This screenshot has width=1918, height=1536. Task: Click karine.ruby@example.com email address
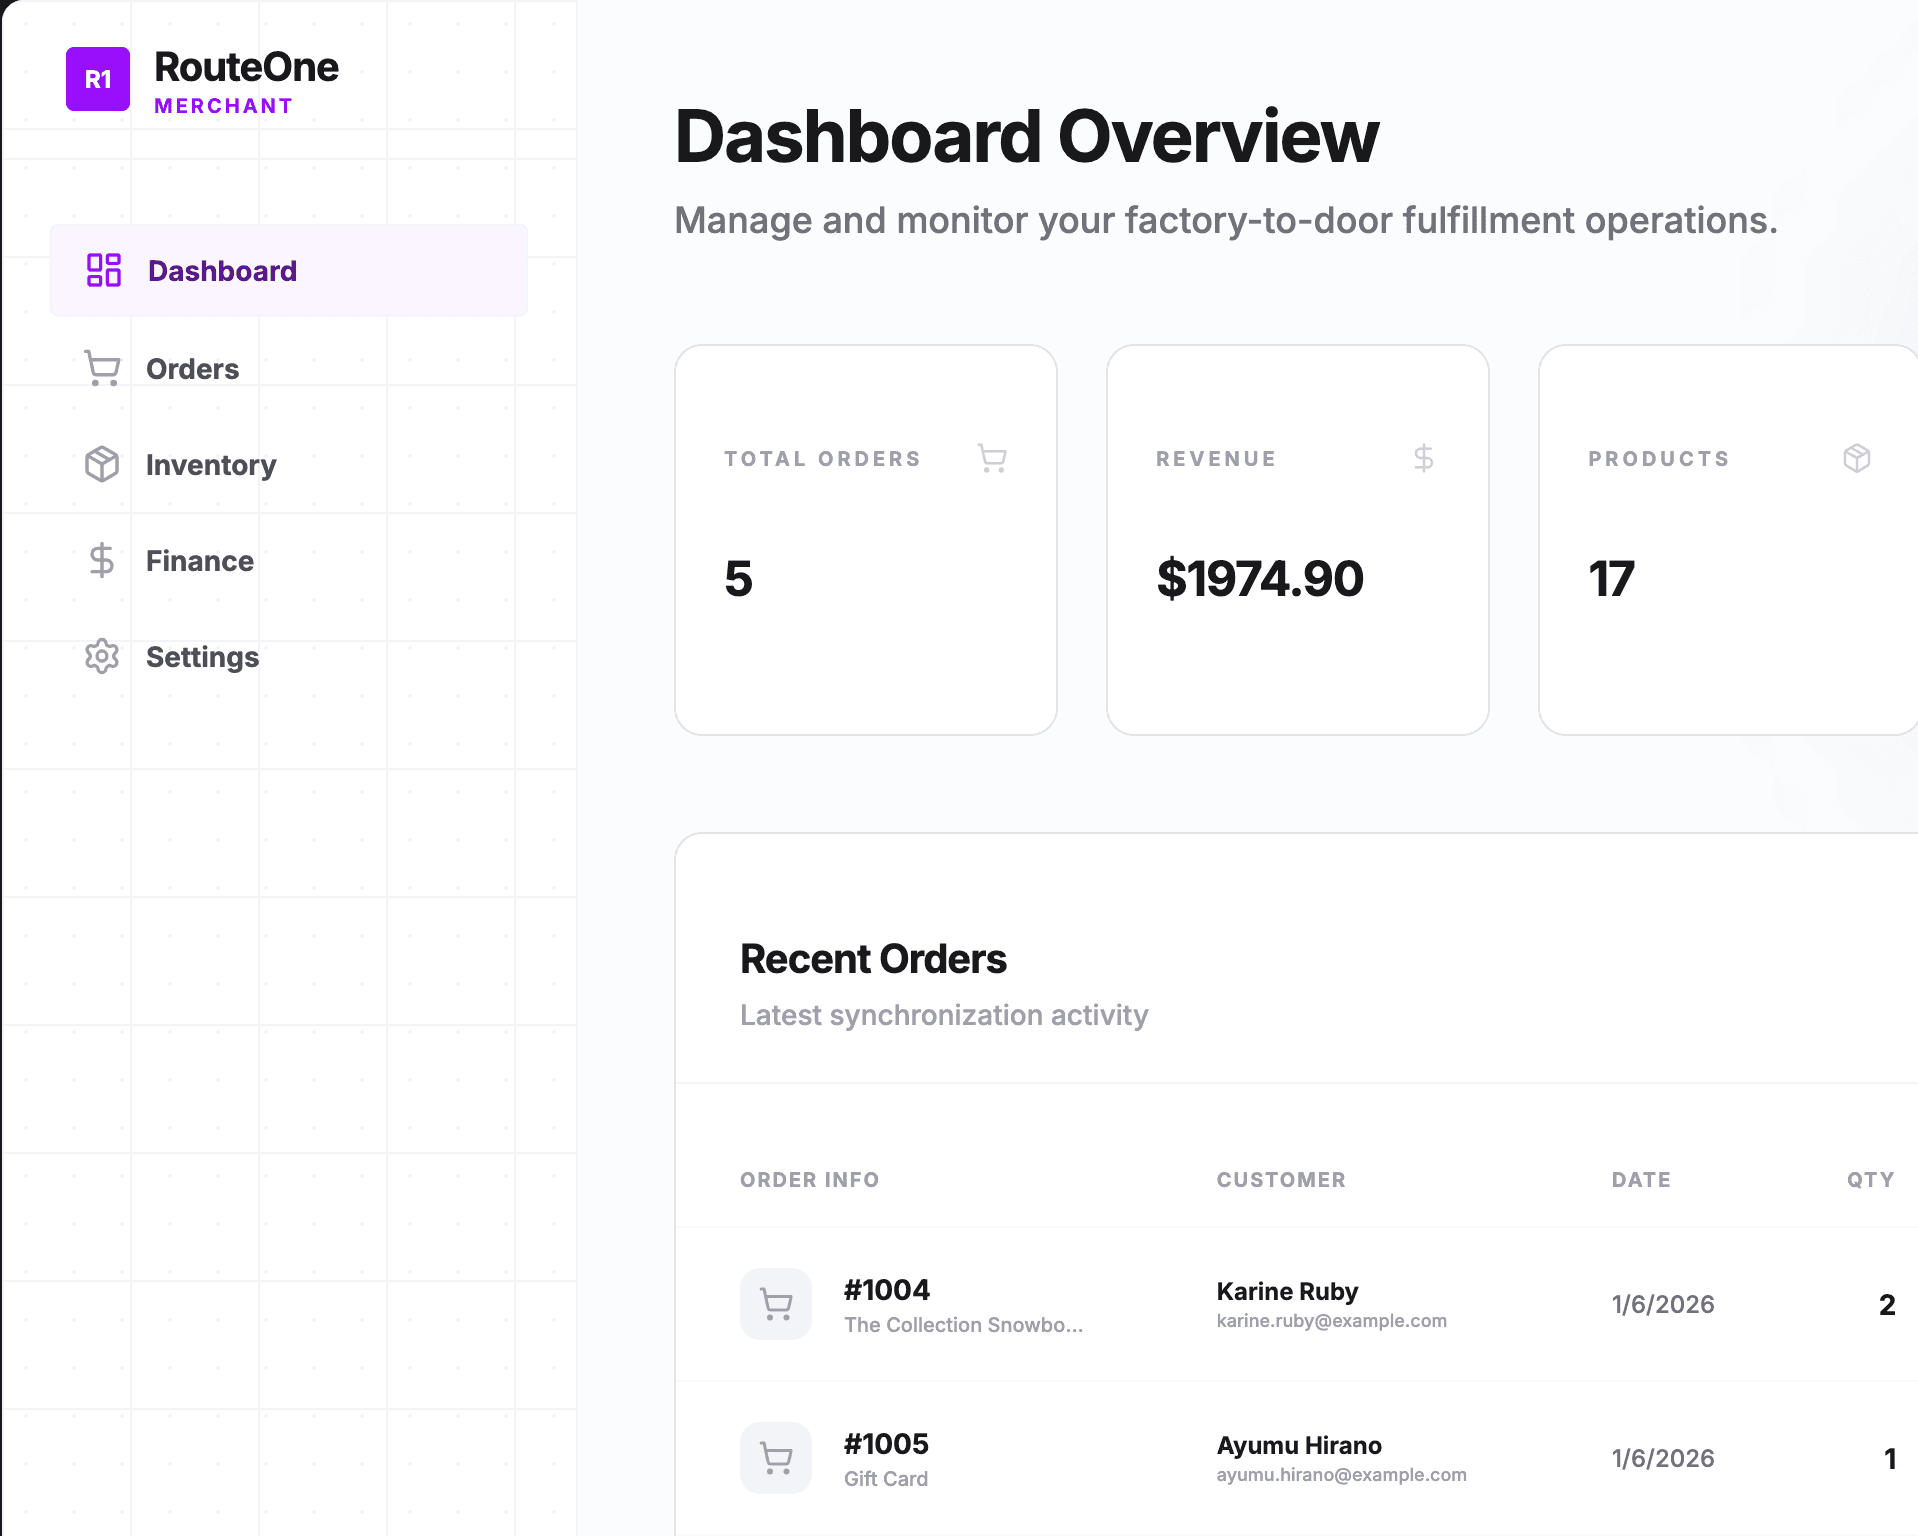1331,1320
